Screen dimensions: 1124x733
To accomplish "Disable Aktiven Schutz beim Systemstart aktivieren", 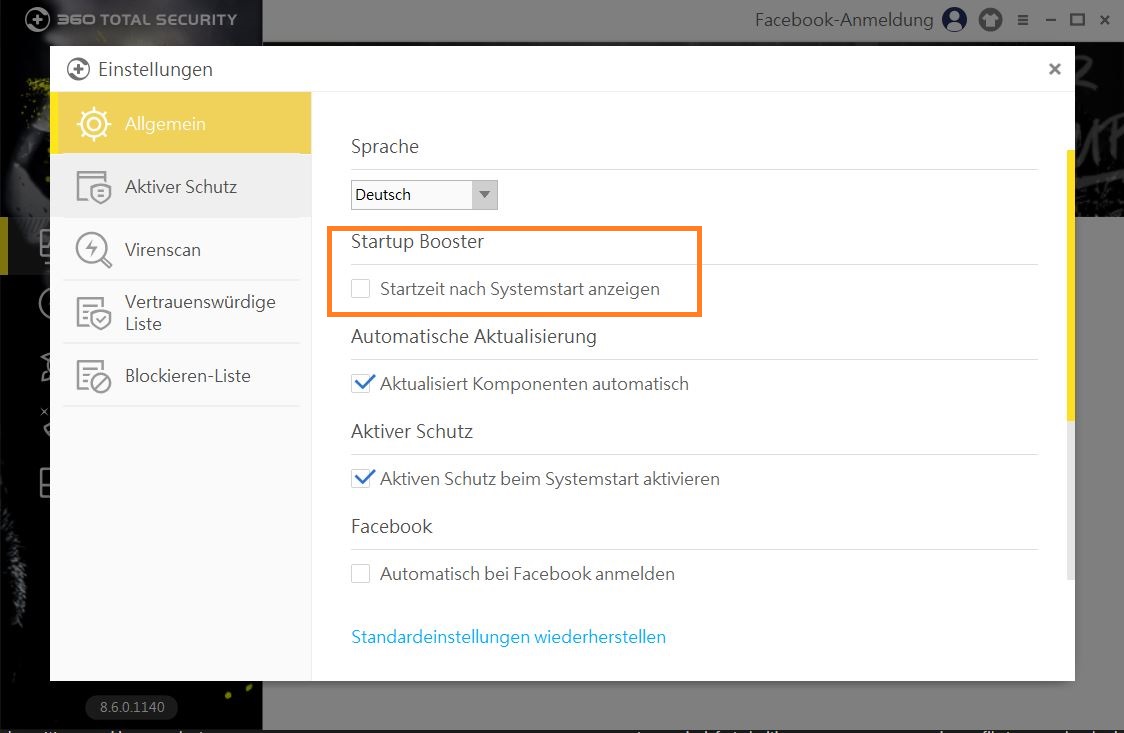I will (x=361, y=478).
